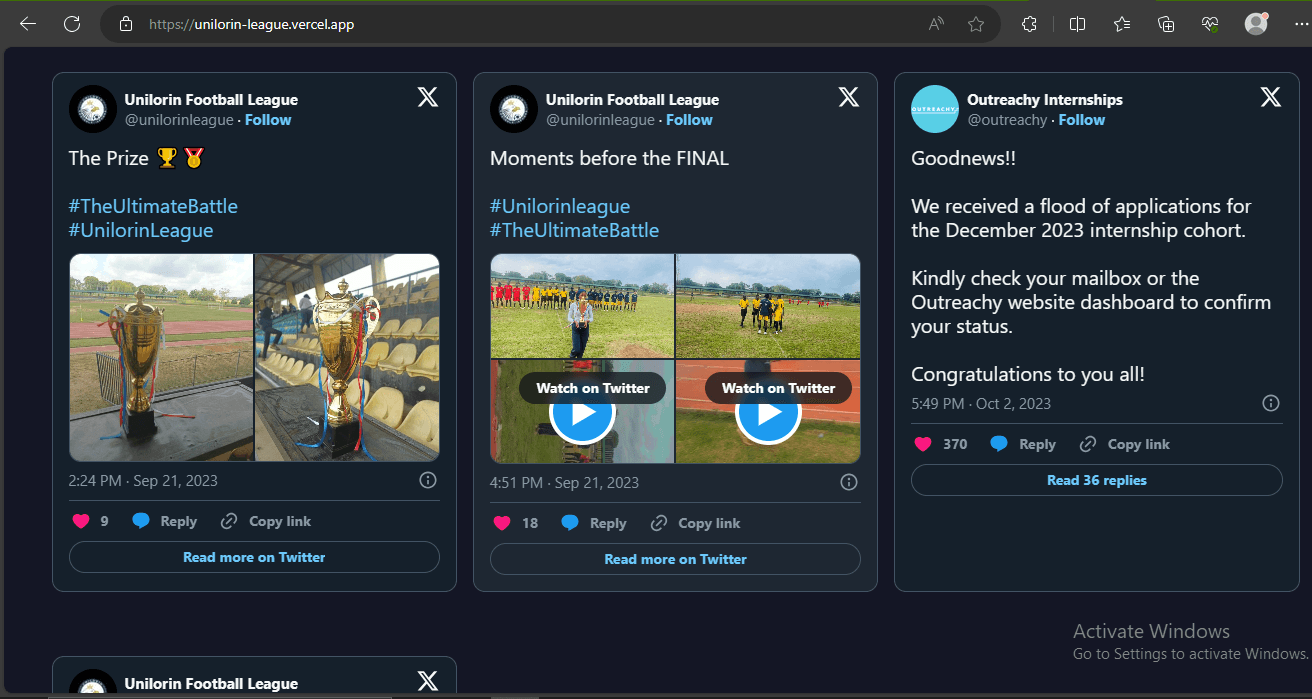
Task: View site information lock icon
Action: (x=126, y=24)
